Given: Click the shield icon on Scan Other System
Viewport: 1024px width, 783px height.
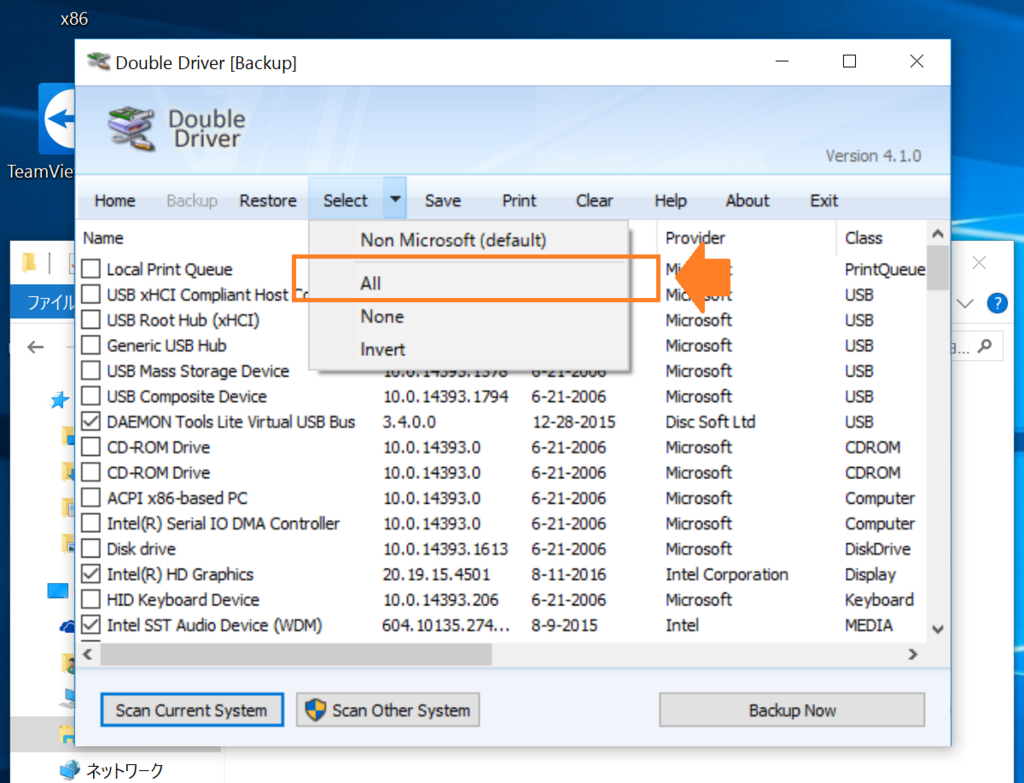Looking at the screenshot, I should 315,710.
